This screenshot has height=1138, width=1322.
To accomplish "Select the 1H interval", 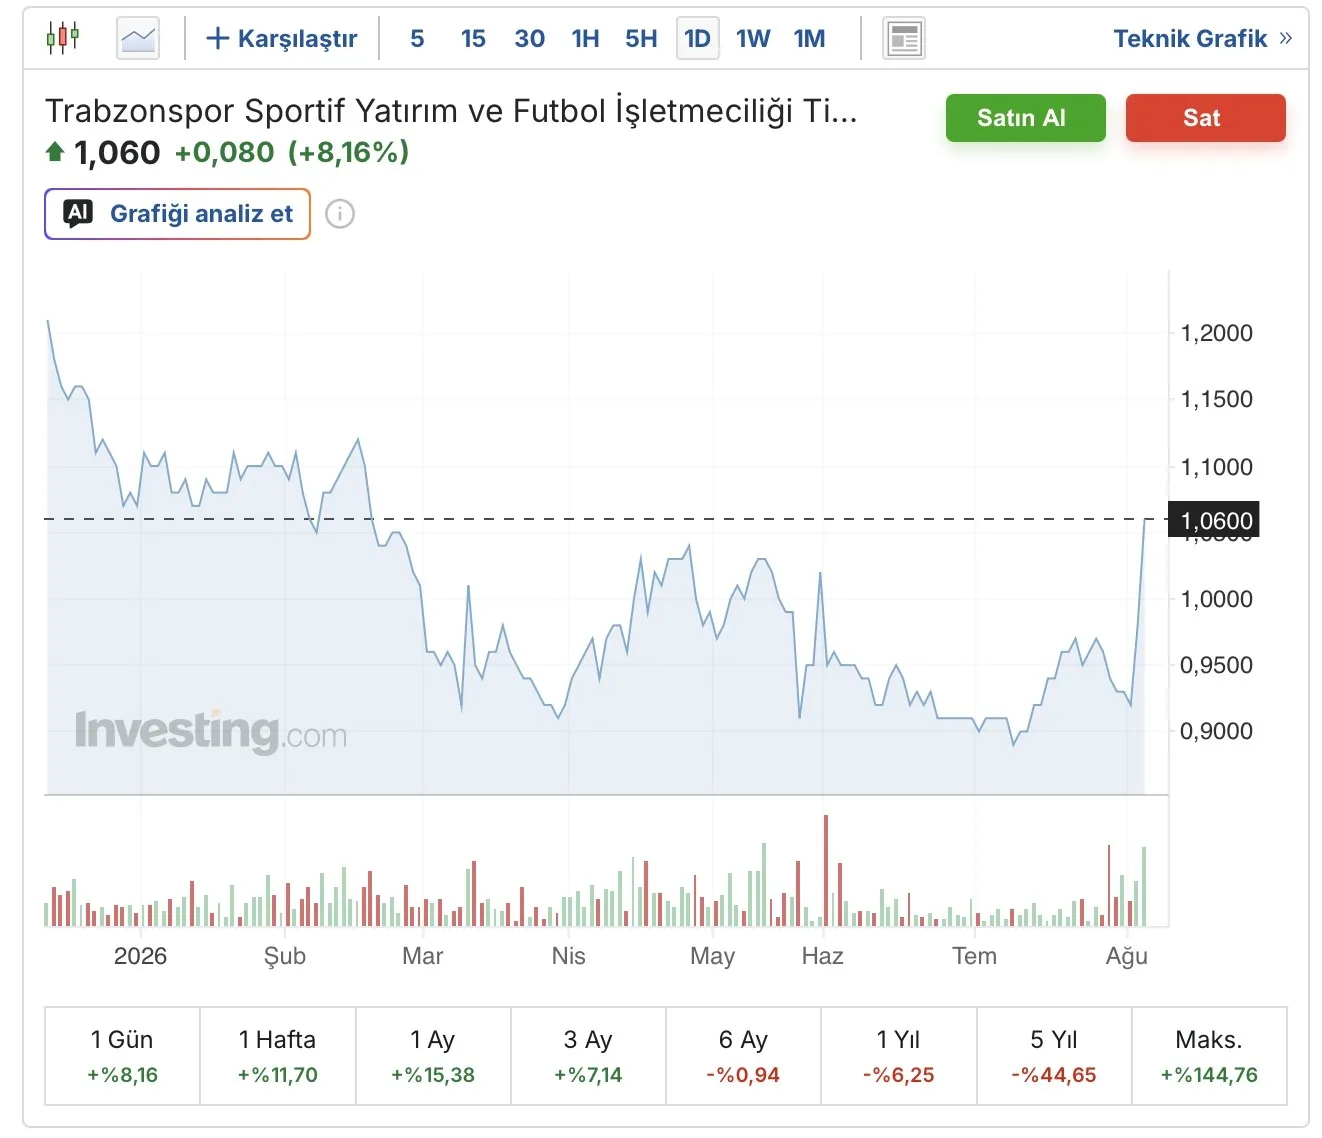I will (x=585, y=39).
